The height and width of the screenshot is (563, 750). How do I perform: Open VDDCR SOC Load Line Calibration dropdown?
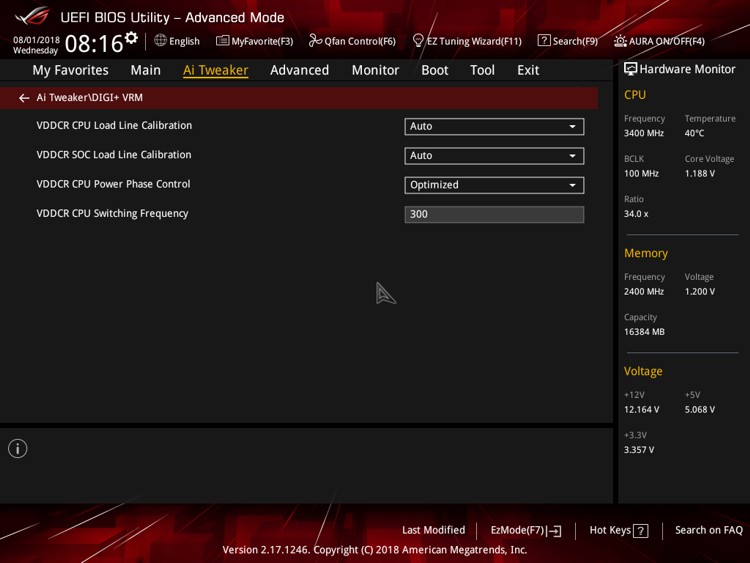tap(494, 155)
